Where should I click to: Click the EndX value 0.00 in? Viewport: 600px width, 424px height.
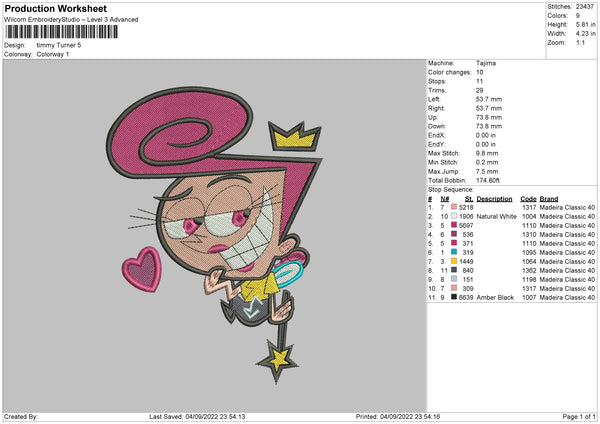pos(486,135)
